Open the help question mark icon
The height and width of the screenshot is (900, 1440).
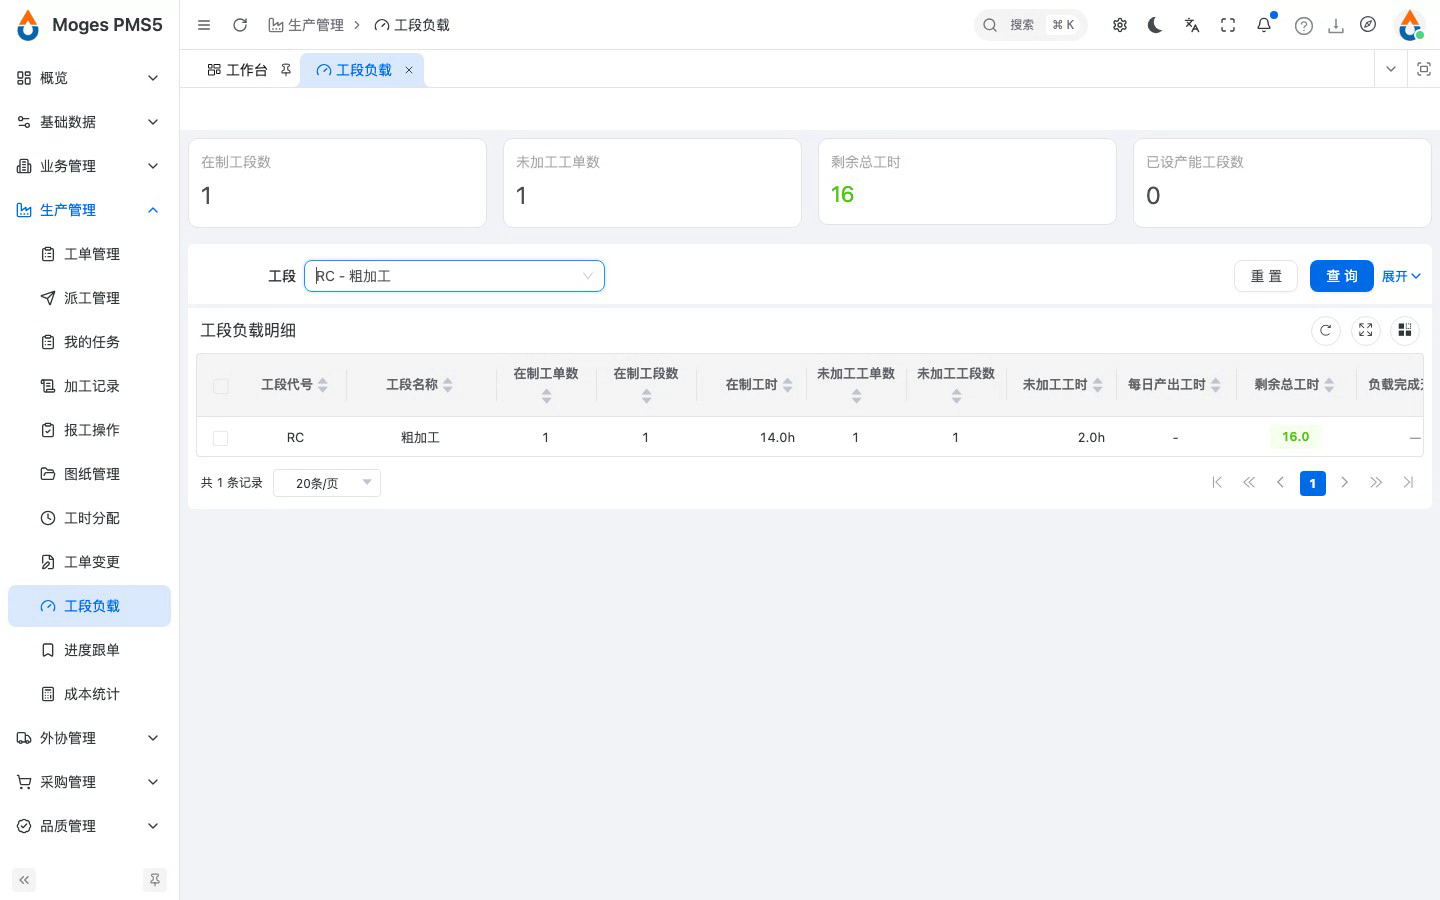1304,26
